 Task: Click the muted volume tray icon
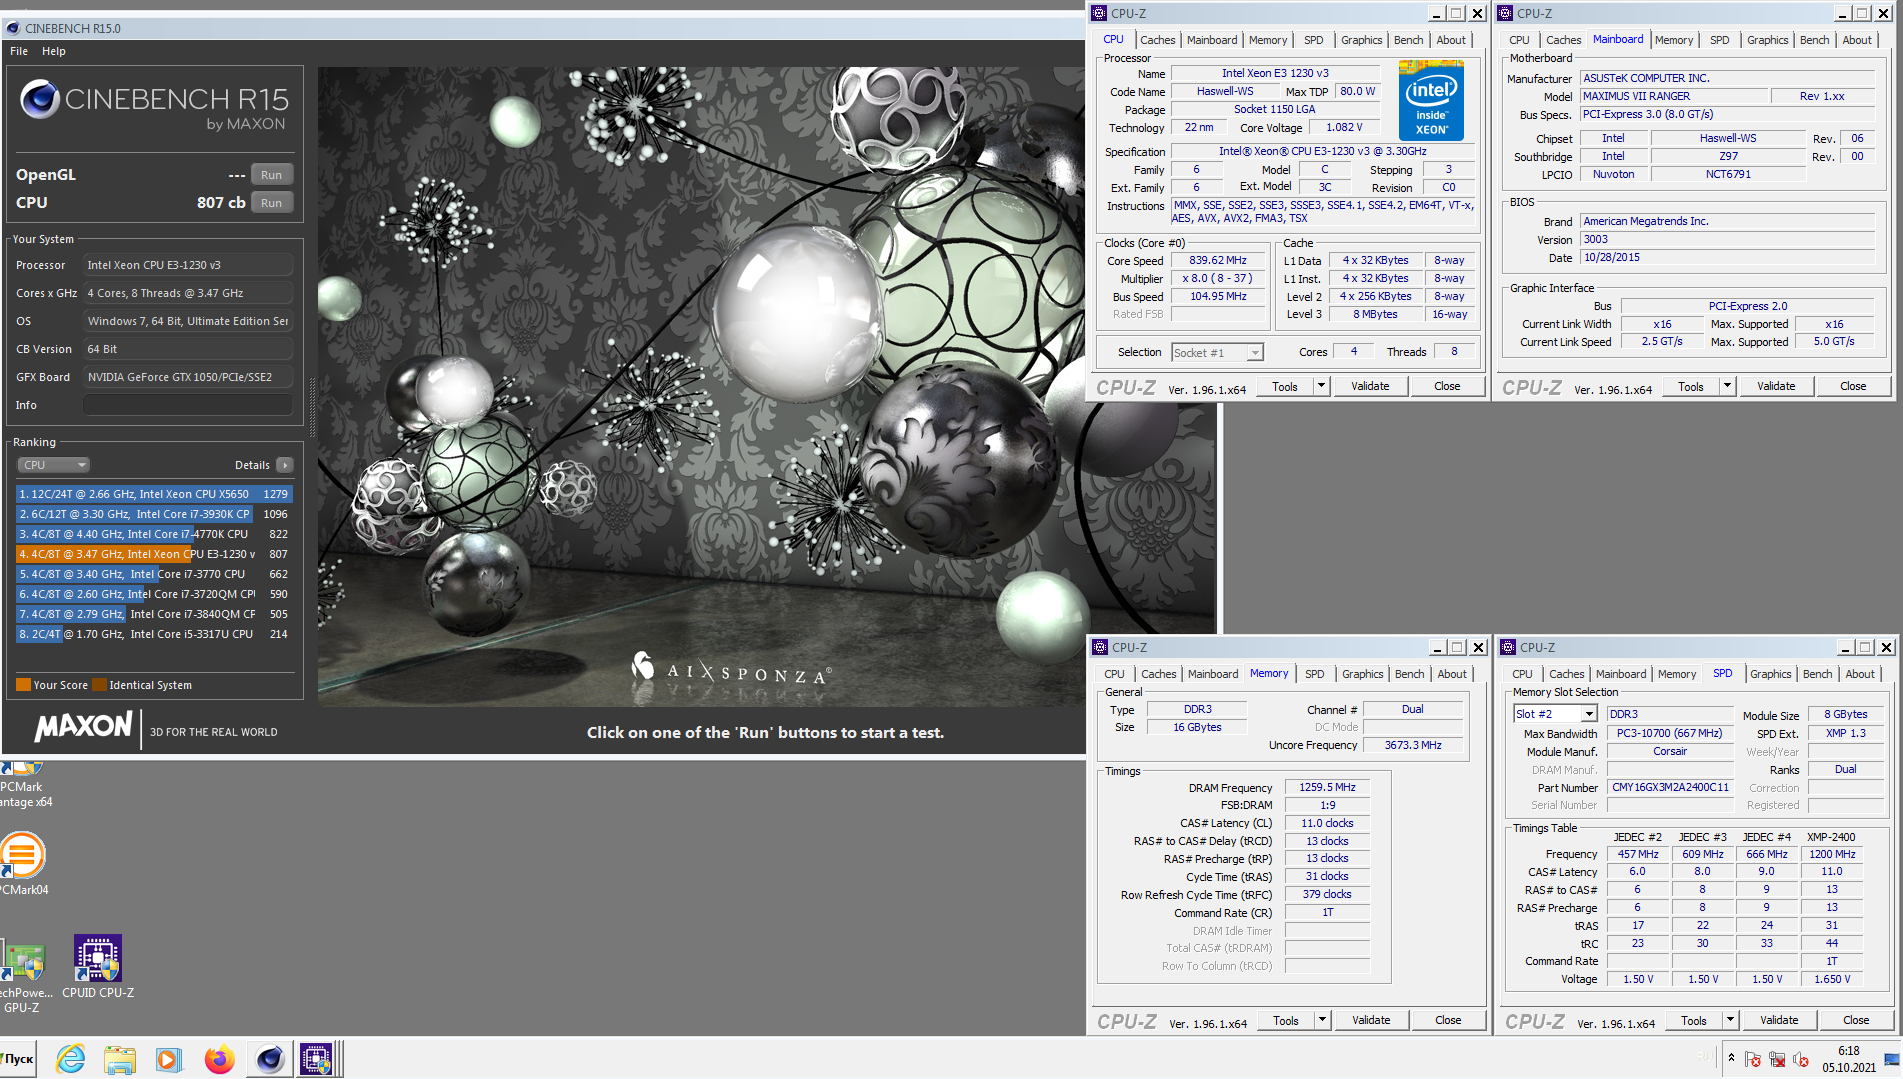pyautogui.click(x=1801, y=1059)
